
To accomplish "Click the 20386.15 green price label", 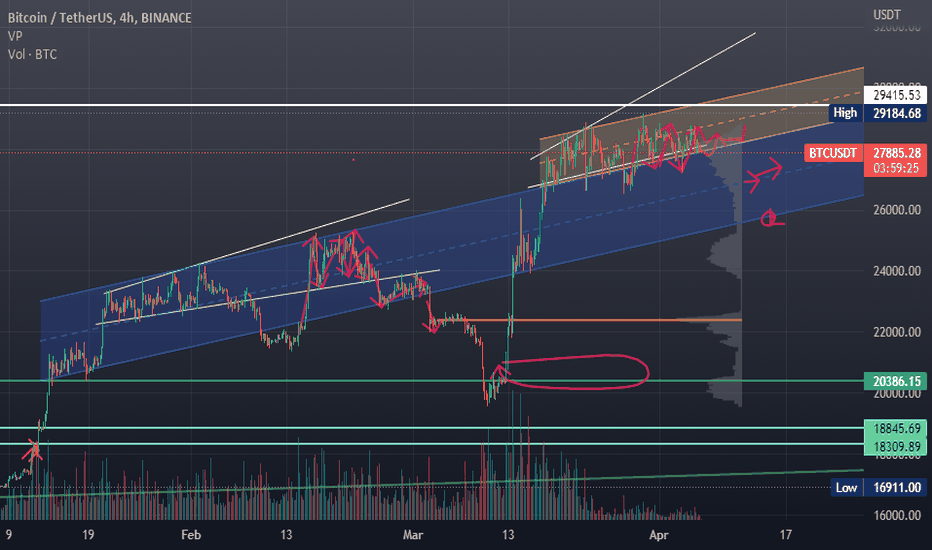I will coord(896,381).
